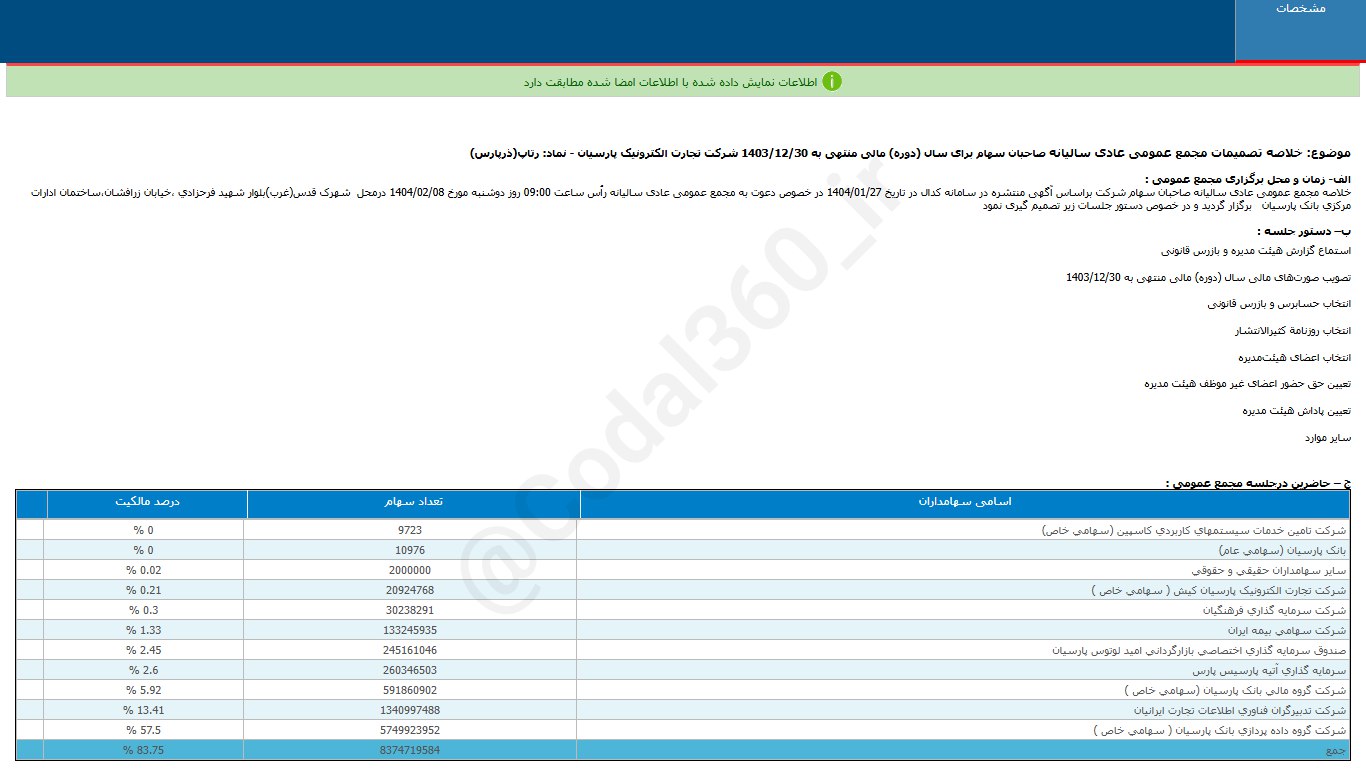Select the جمع total row label
The width and height of the screenshot is (1366, 768).
(x=1335, y=750)
